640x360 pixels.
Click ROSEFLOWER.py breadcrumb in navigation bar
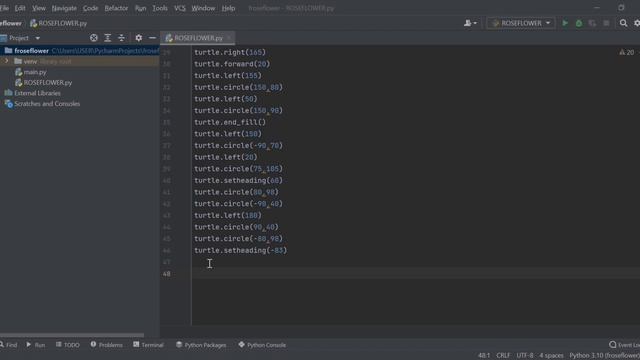click(58, 23)
